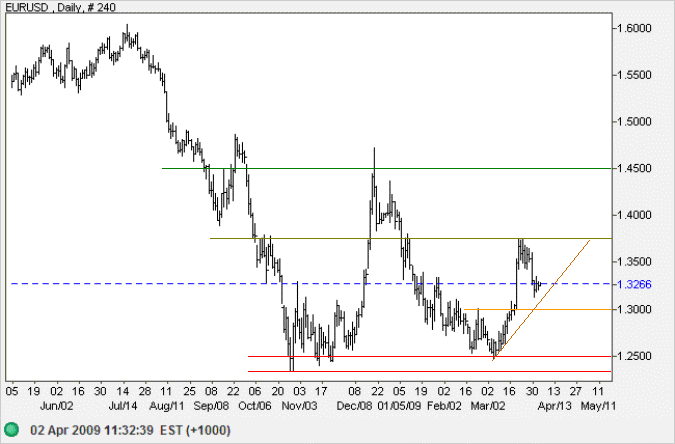Click the Sep/08 date label
Screen dimensions: 675x444
[x=211, y=406]
